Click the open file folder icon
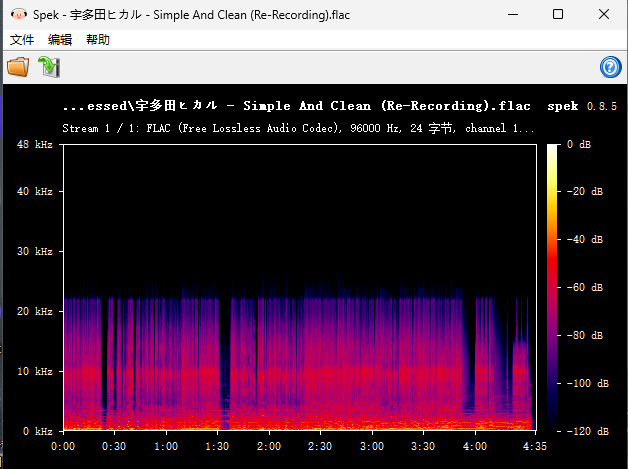Screen dimensions: 628x469 18,68
